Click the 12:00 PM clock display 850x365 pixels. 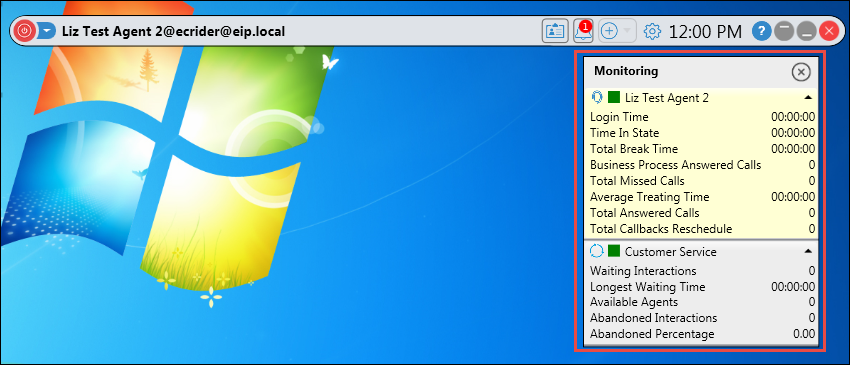(x=705, y=31)
